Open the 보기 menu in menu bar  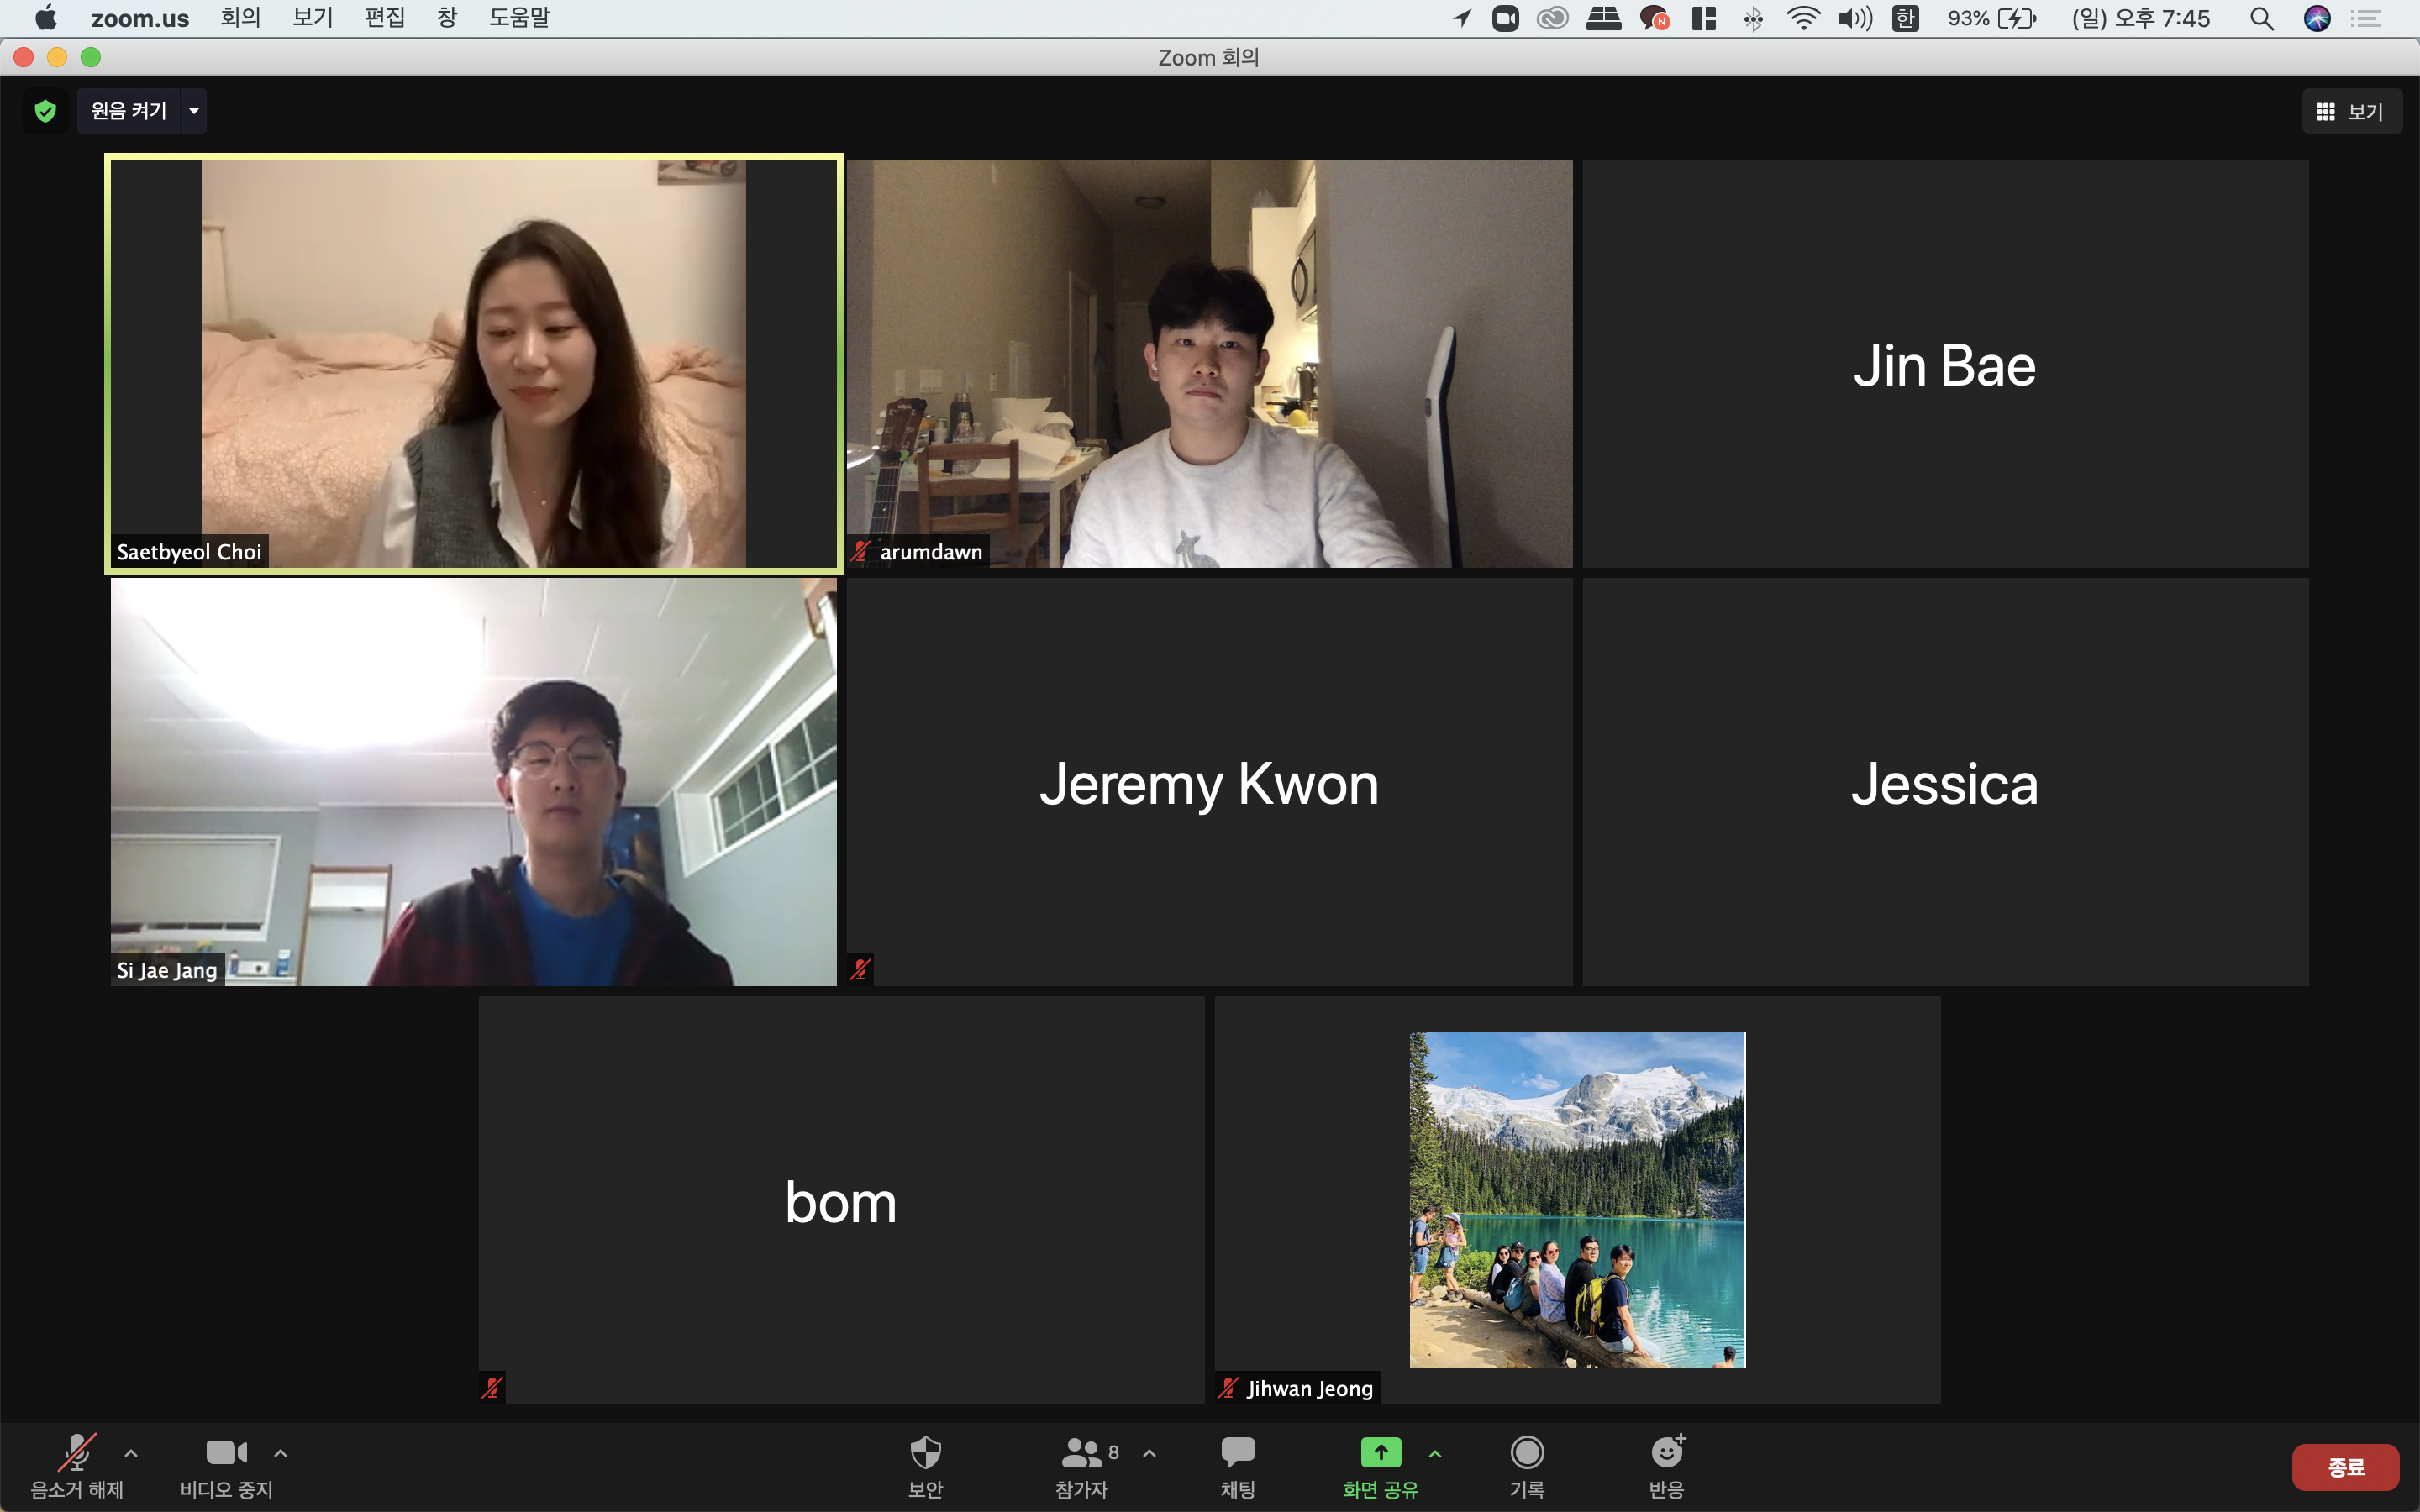[312, 18]
